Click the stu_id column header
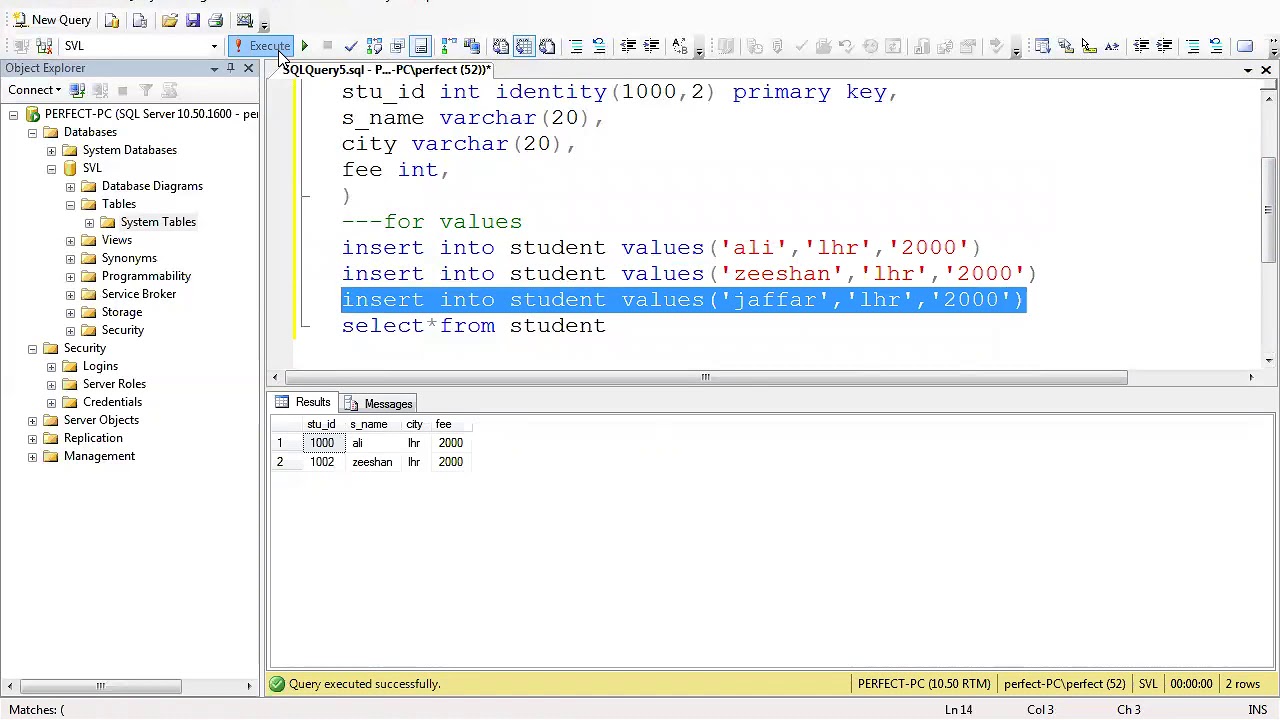The height and width of the screenshot is (720, 1280). [x=321, y=424]
